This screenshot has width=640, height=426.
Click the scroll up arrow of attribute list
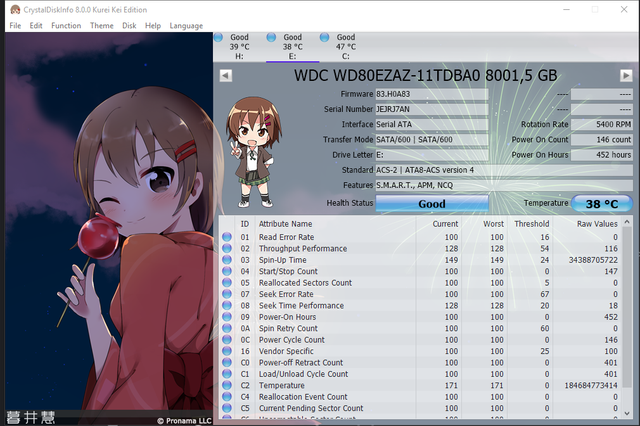click(x=627, y=222)
